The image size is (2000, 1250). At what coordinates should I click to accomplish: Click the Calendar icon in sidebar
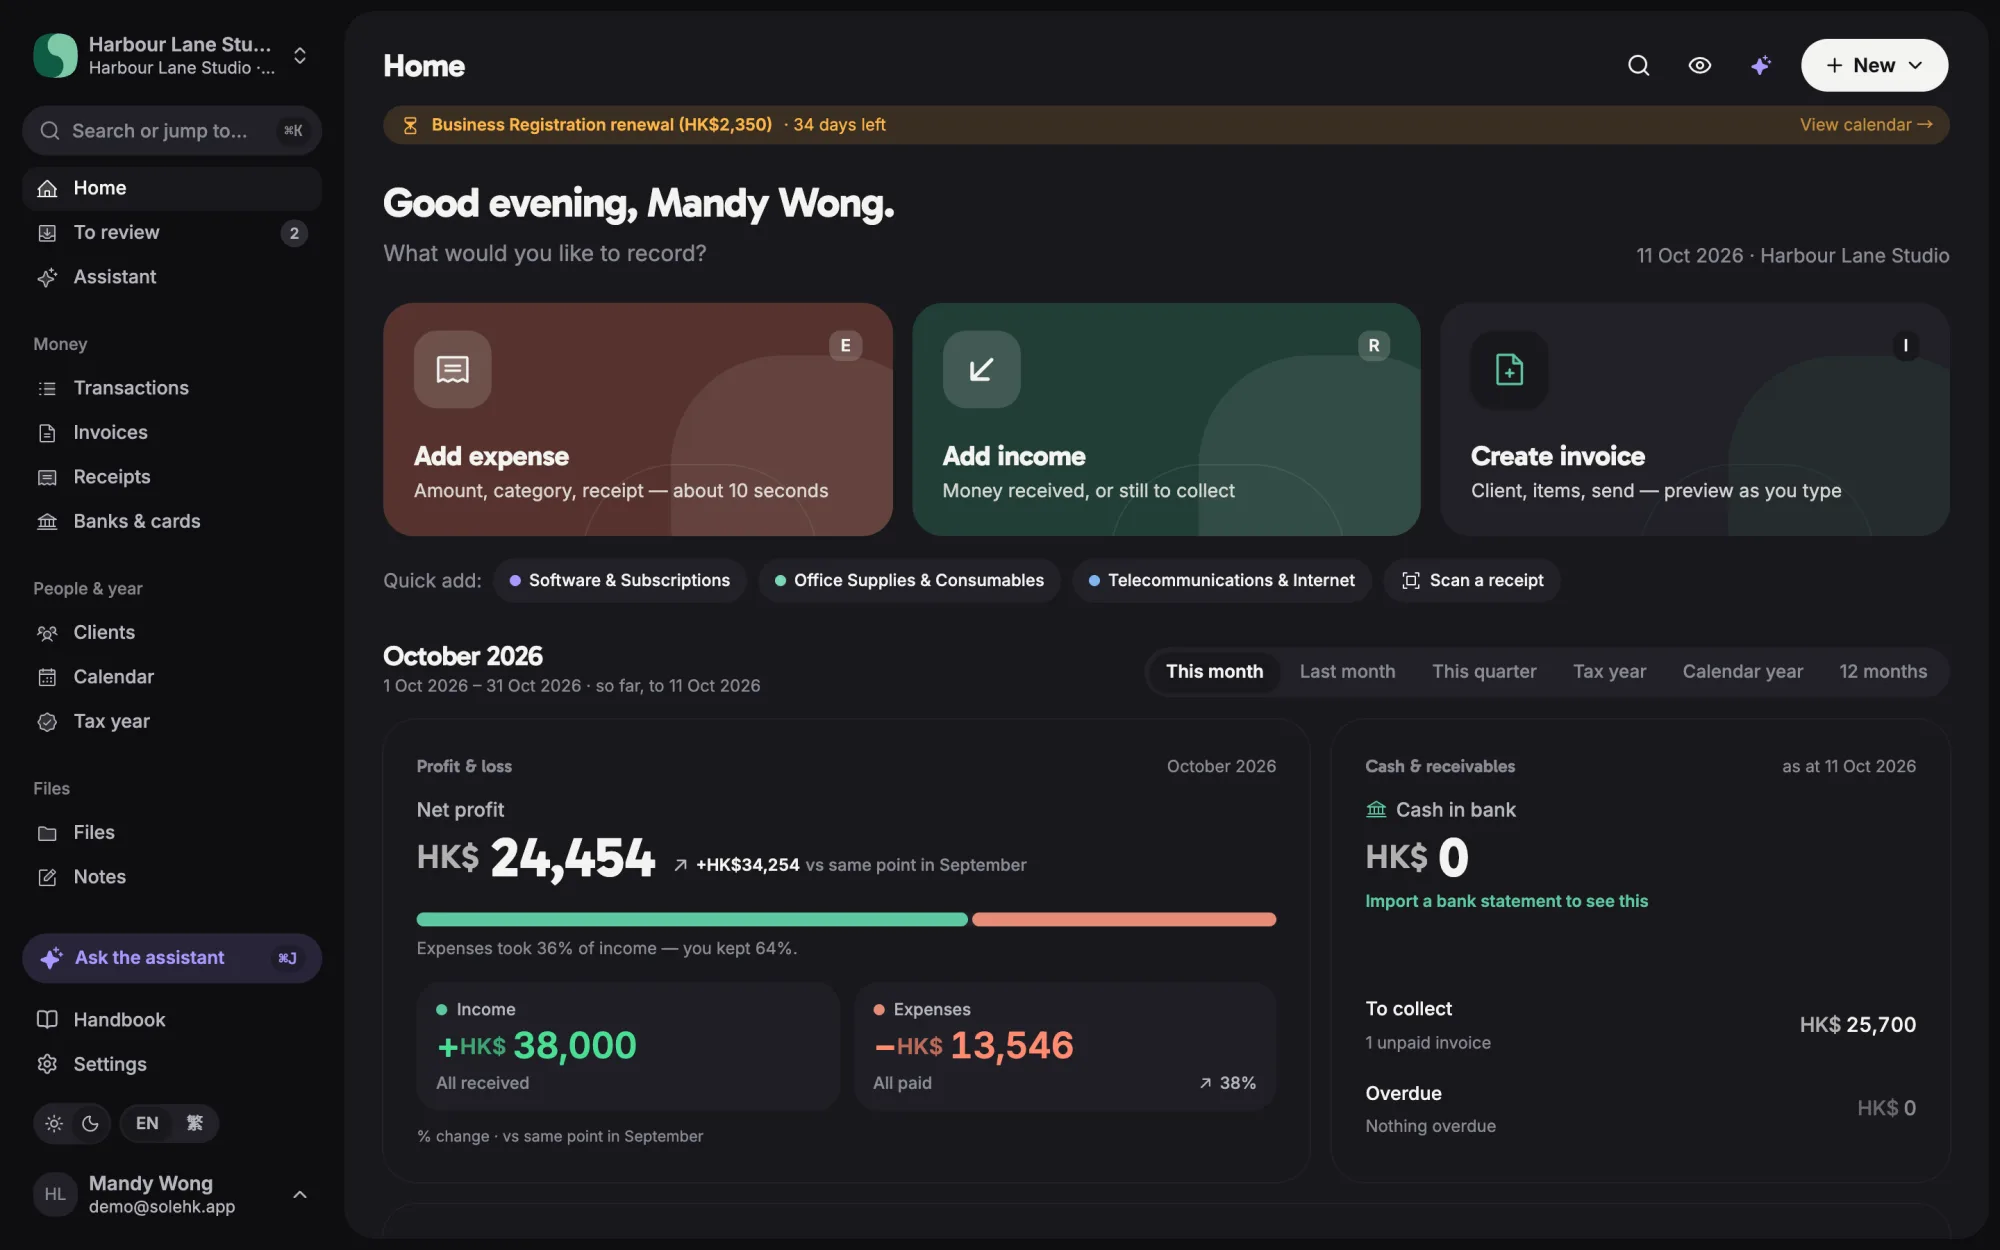coord(47,677)
